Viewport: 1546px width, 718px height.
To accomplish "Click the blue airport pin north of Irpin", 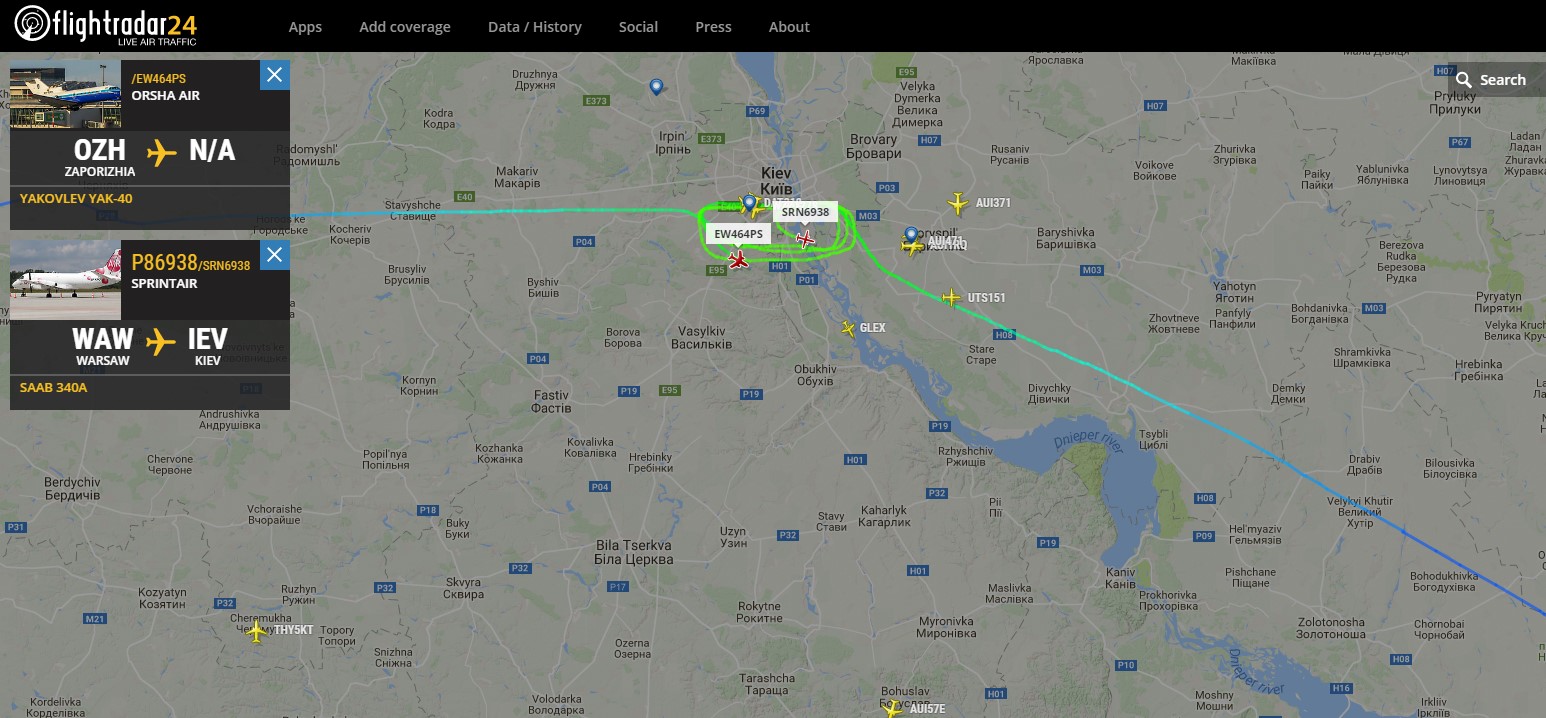I will pyautogui.click(x=656, y=88).
